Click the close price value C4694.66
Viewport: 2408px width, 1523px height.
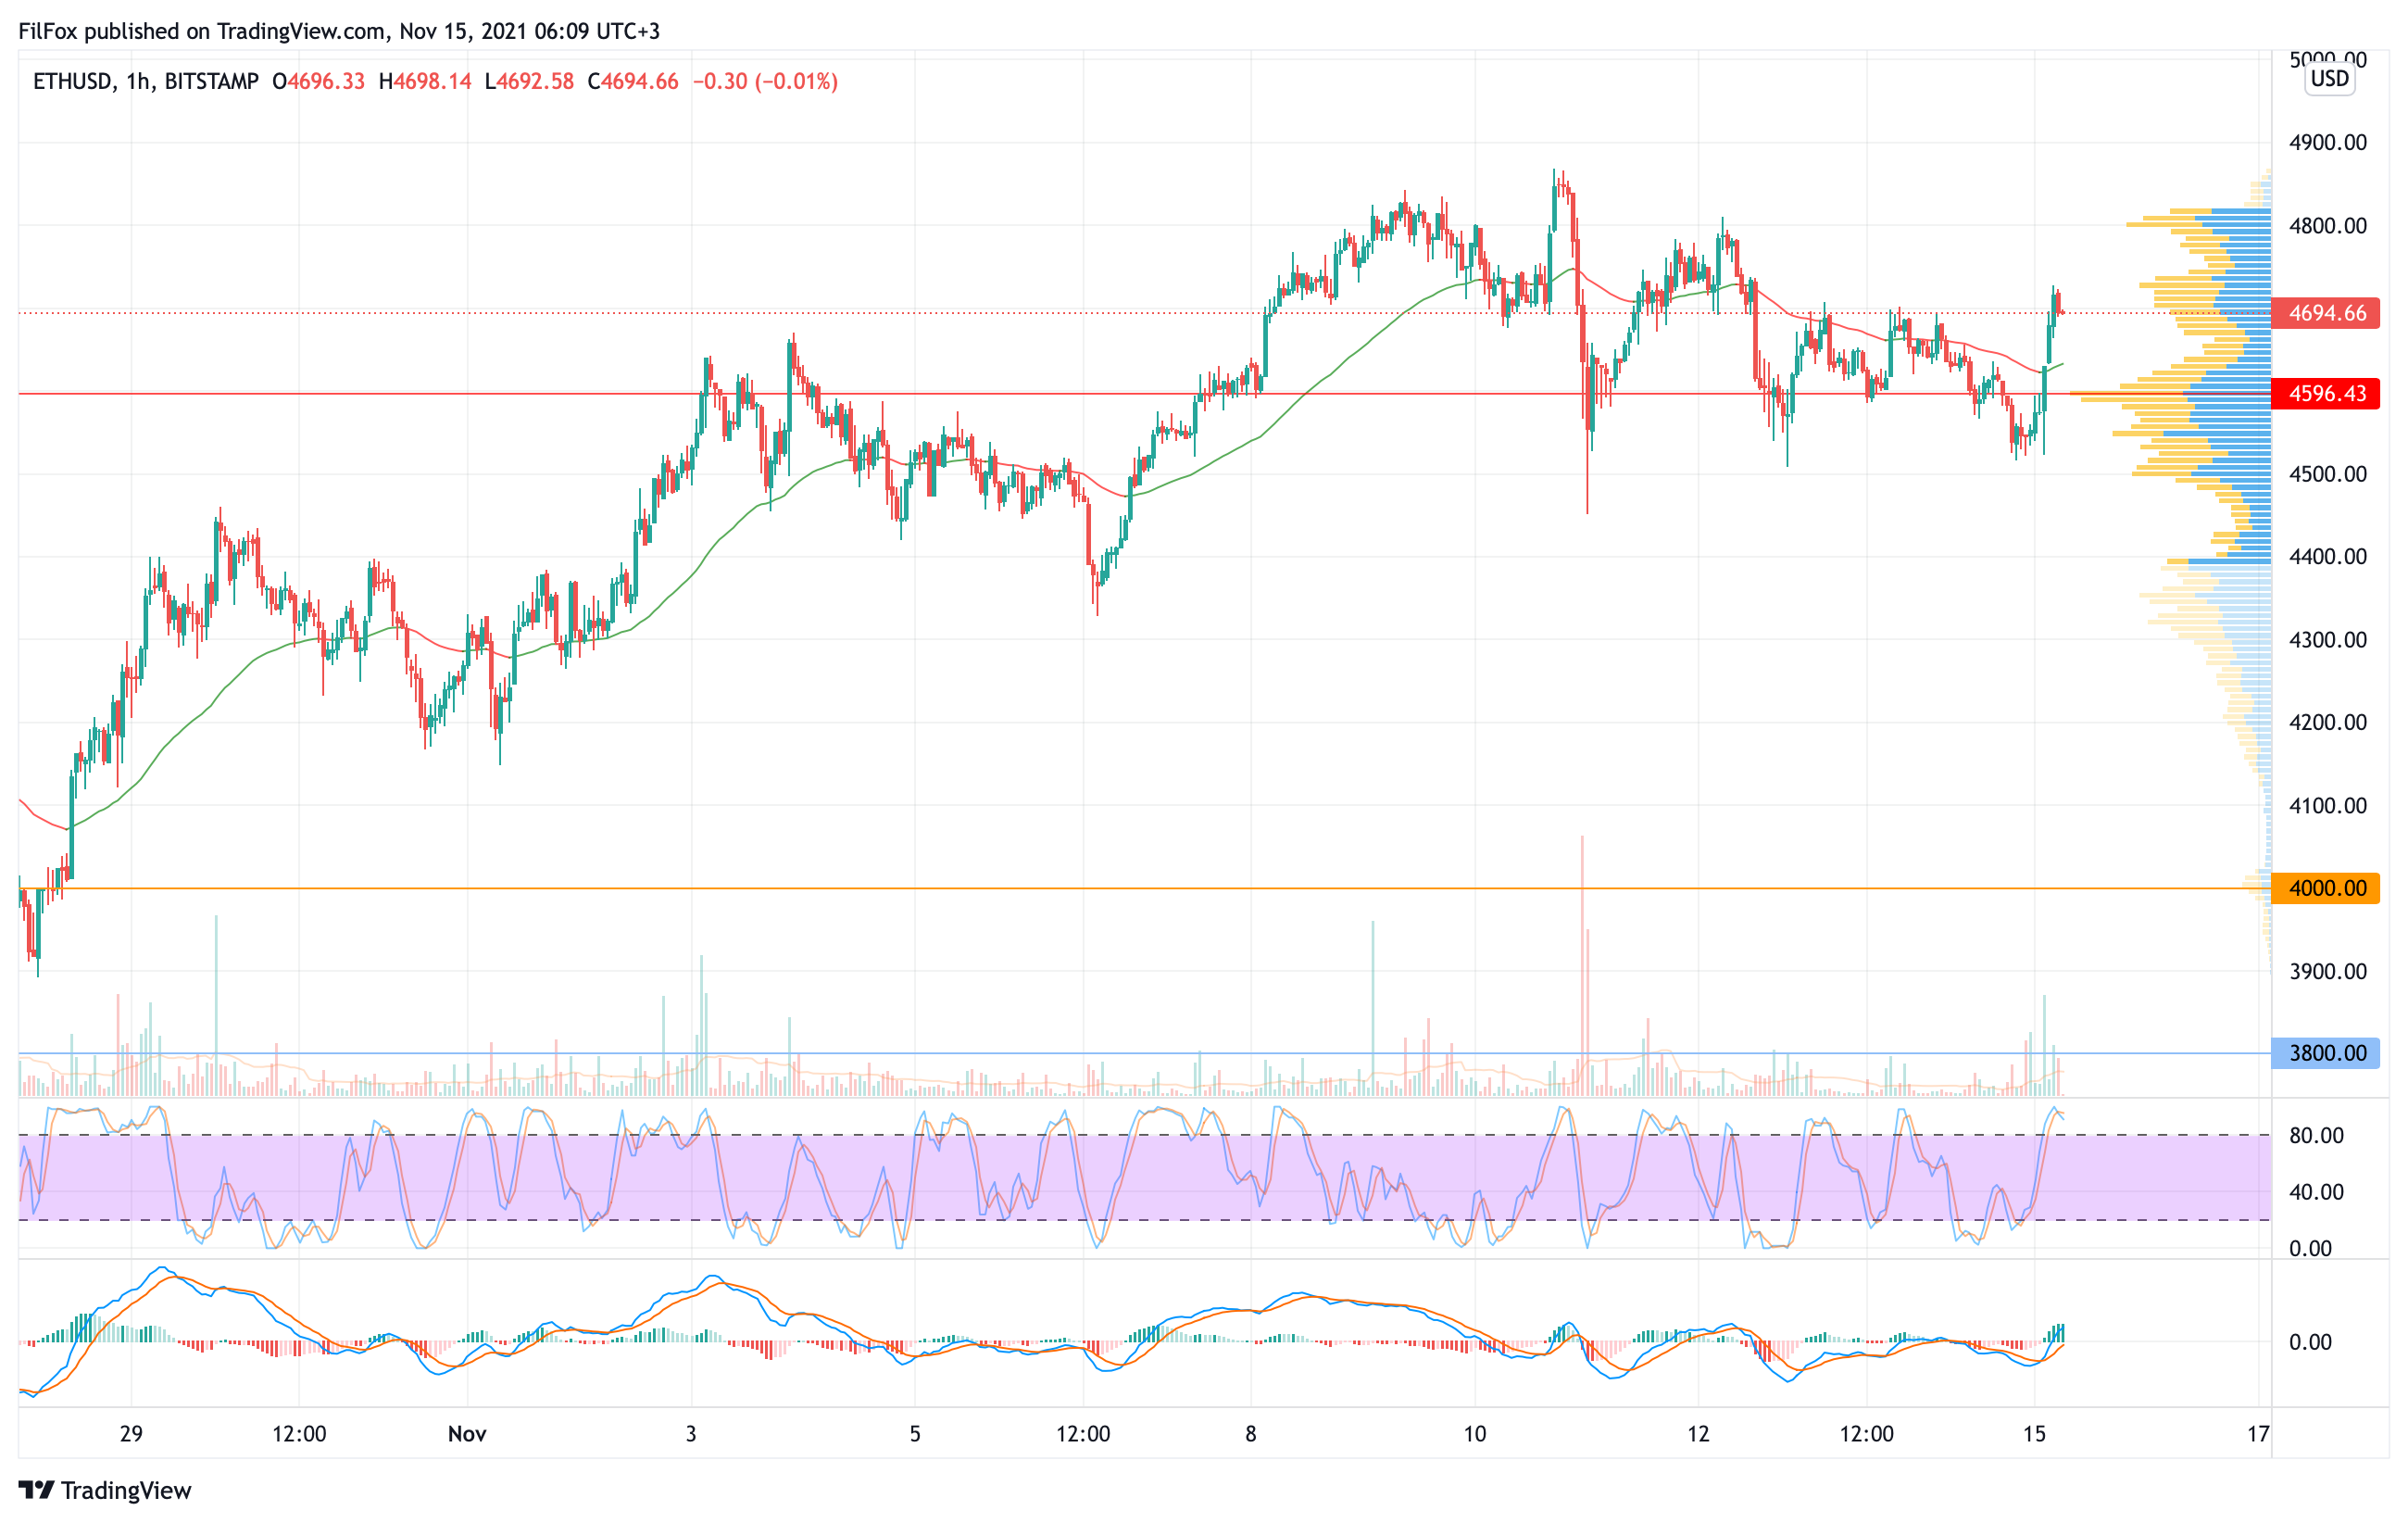click(632, 81)
